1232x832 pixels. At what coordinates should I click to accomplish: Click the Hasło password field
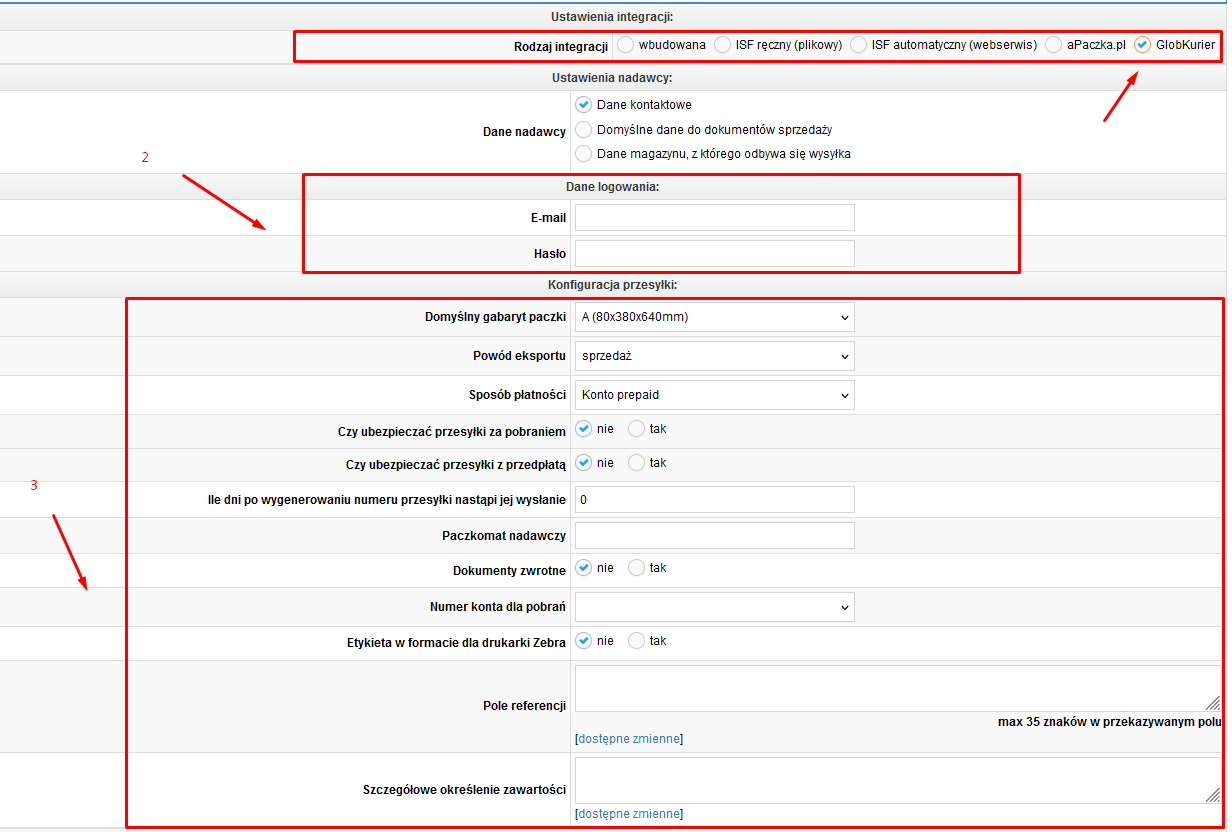click(715, 254)
